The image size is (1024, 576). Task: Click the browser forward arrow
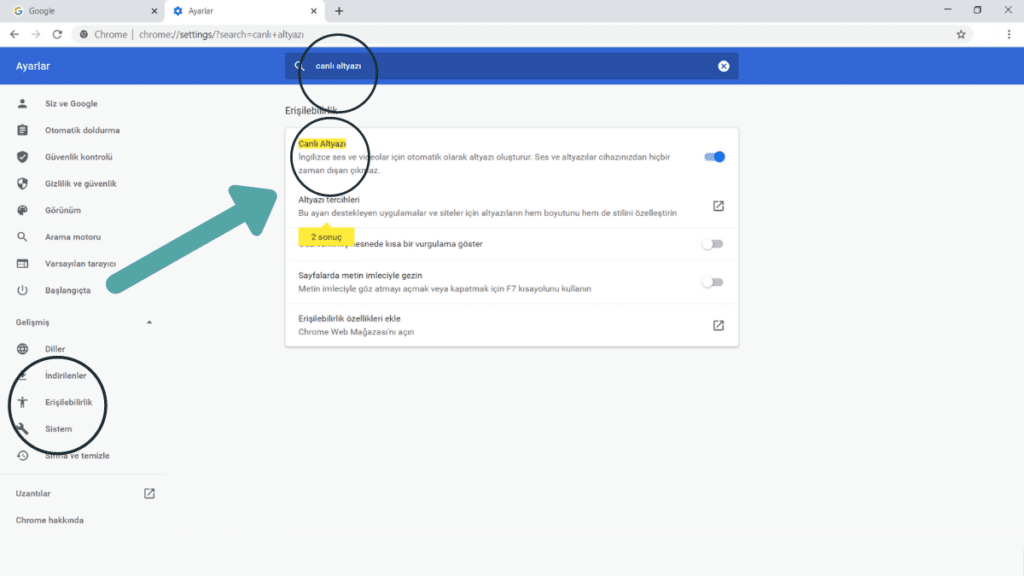[36, 35]
